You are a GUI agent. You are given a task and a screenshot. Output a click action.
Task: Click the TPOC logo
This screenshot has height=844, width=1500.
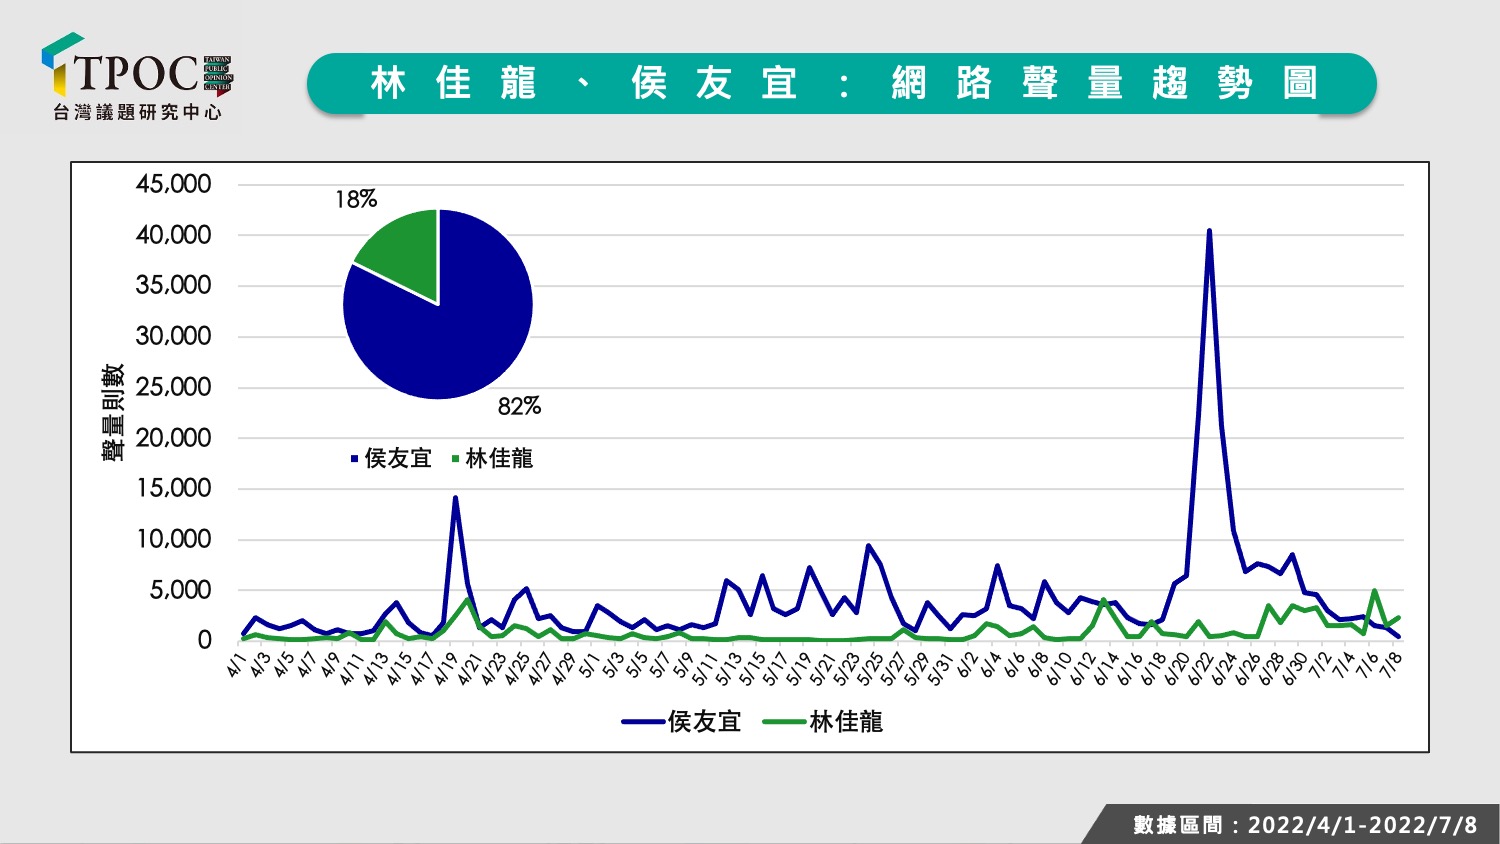[137, 66]
